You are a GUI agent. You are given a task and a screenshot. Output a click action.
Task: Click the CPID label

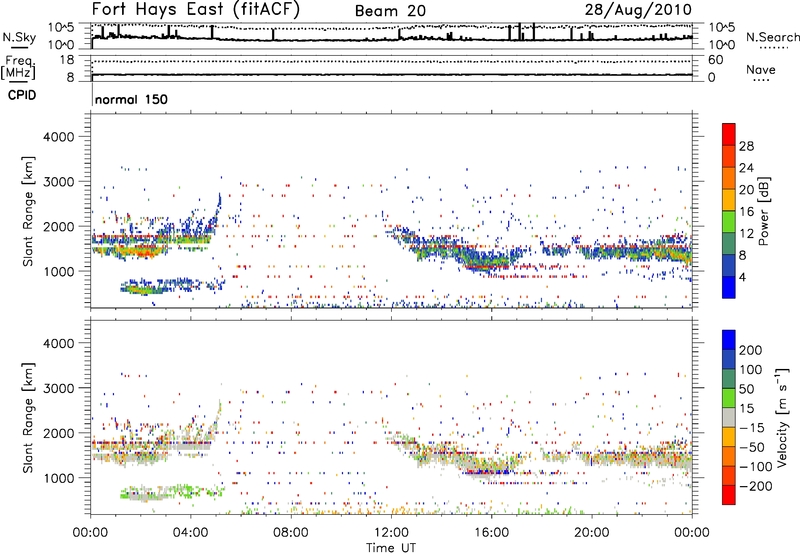pyautogui.click(x=22, y=95)
